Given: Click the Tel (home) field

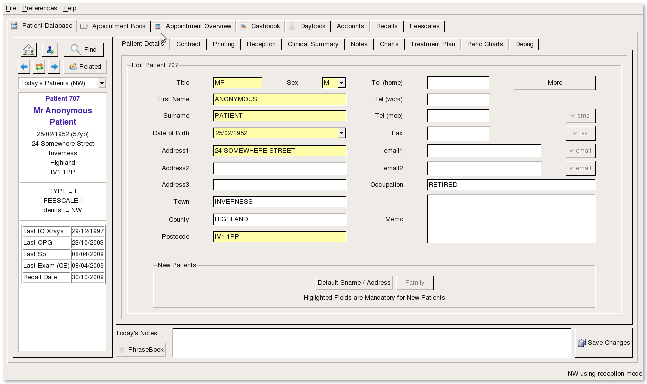Looking at the screenshot, I should point(458,83).
